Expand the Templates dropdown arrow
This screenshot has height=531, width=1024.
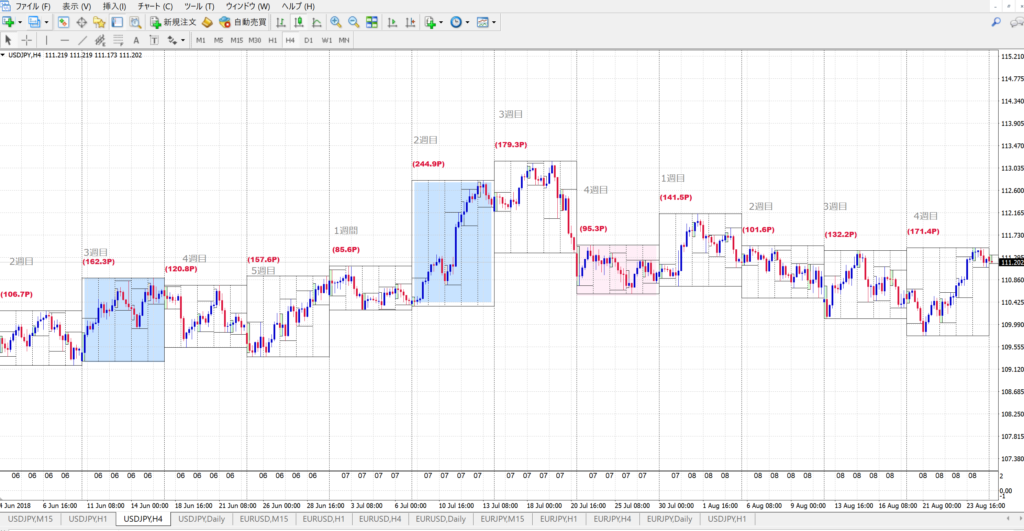coord(494,22)
